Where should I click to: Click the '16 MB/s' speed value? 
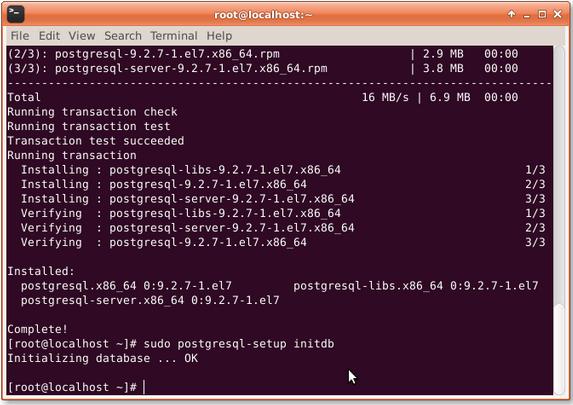coord(385,97)
